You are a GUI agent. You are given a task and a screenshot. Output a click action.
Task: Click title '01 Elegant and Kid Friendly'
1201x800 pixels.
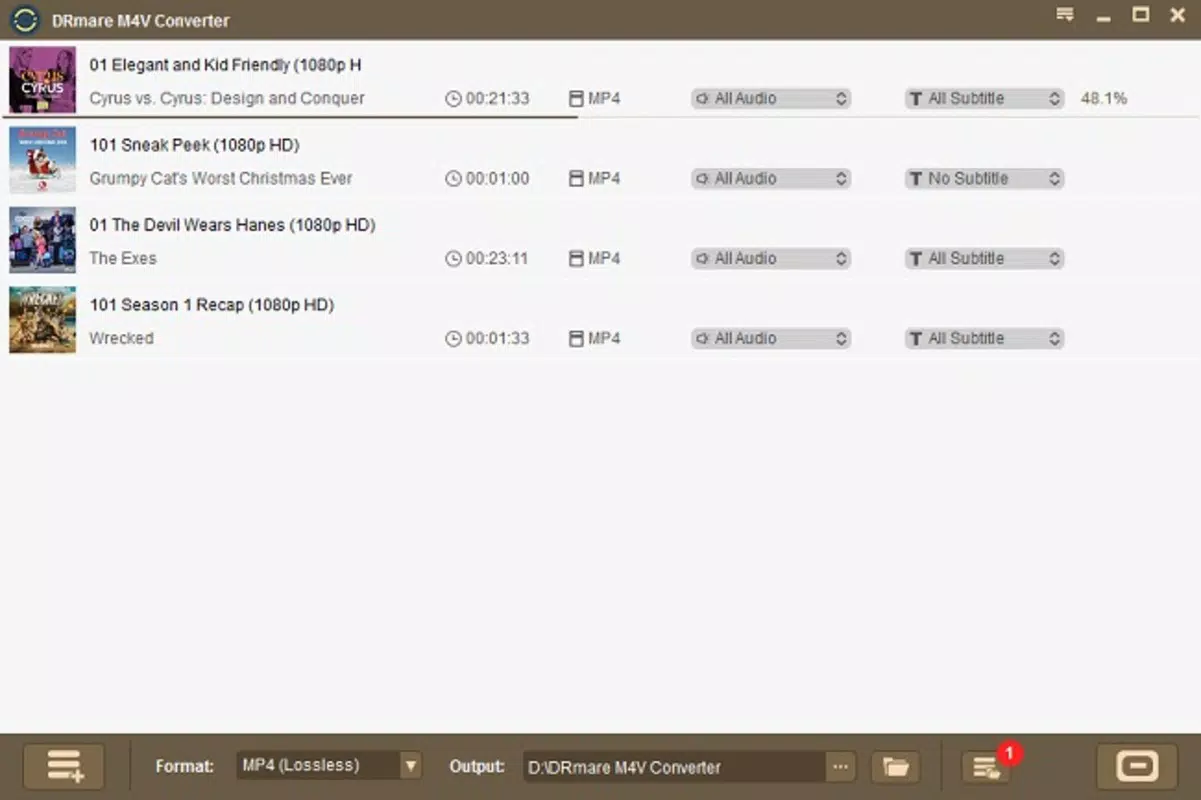(190, 65)
